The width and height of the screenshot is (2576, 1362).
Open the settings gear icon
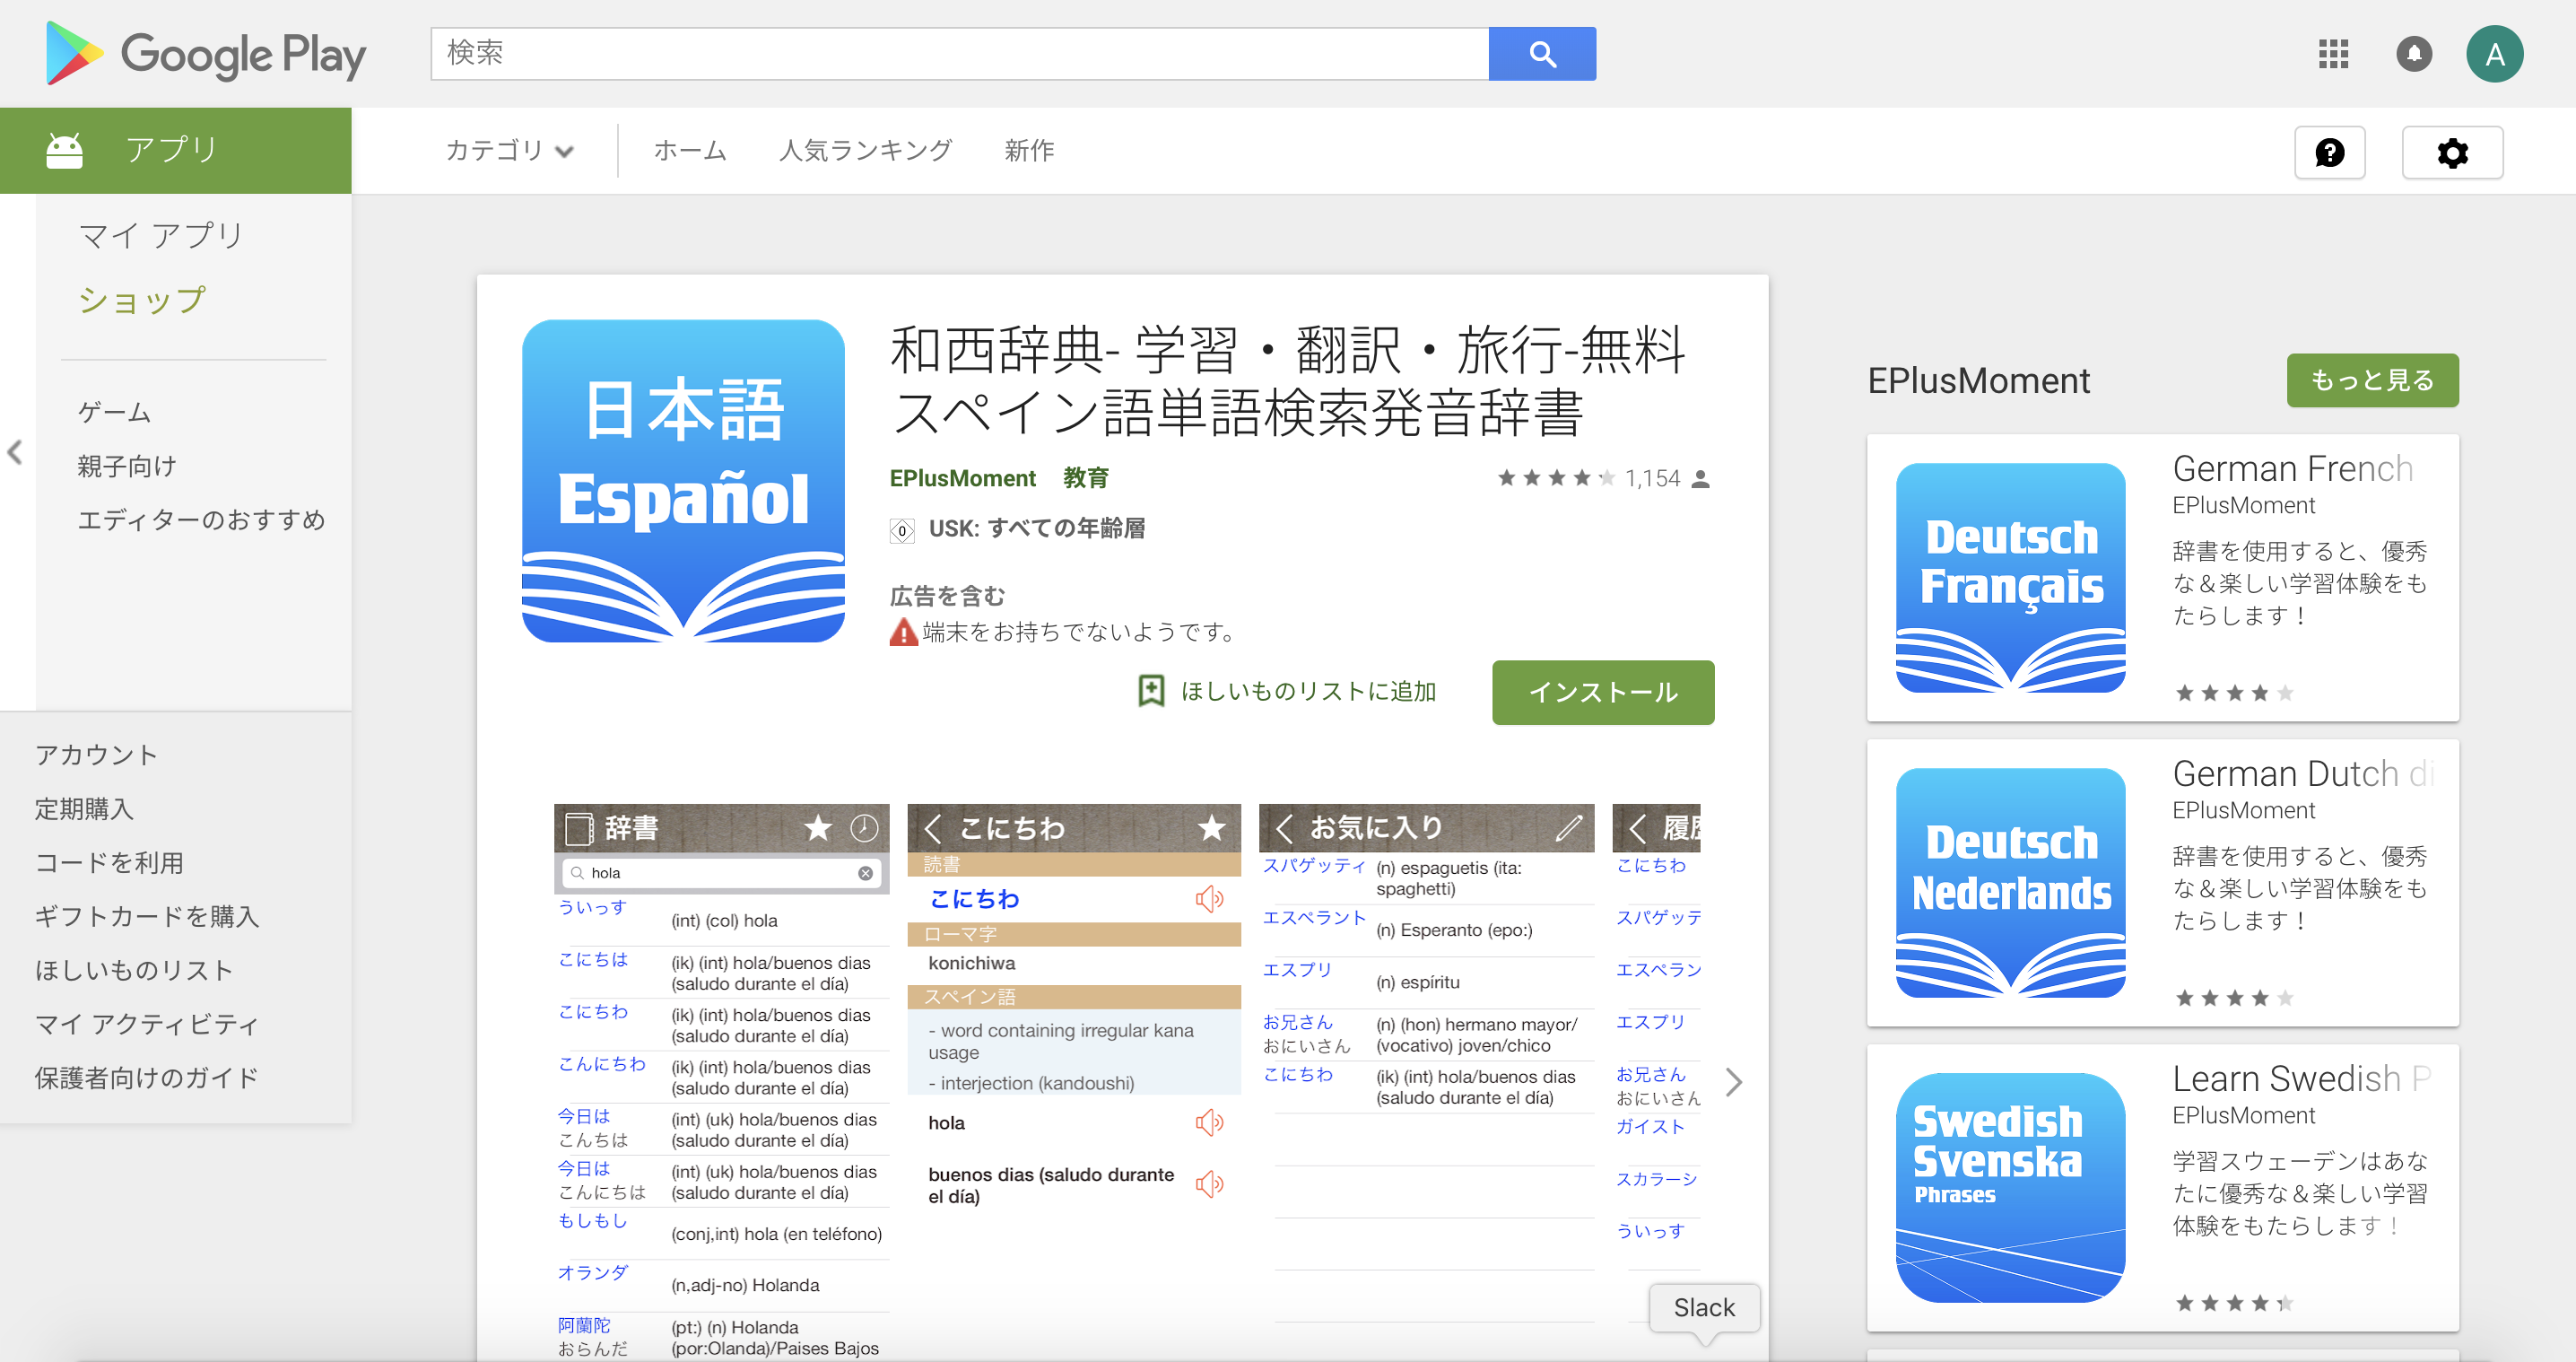click(2452, 153)
